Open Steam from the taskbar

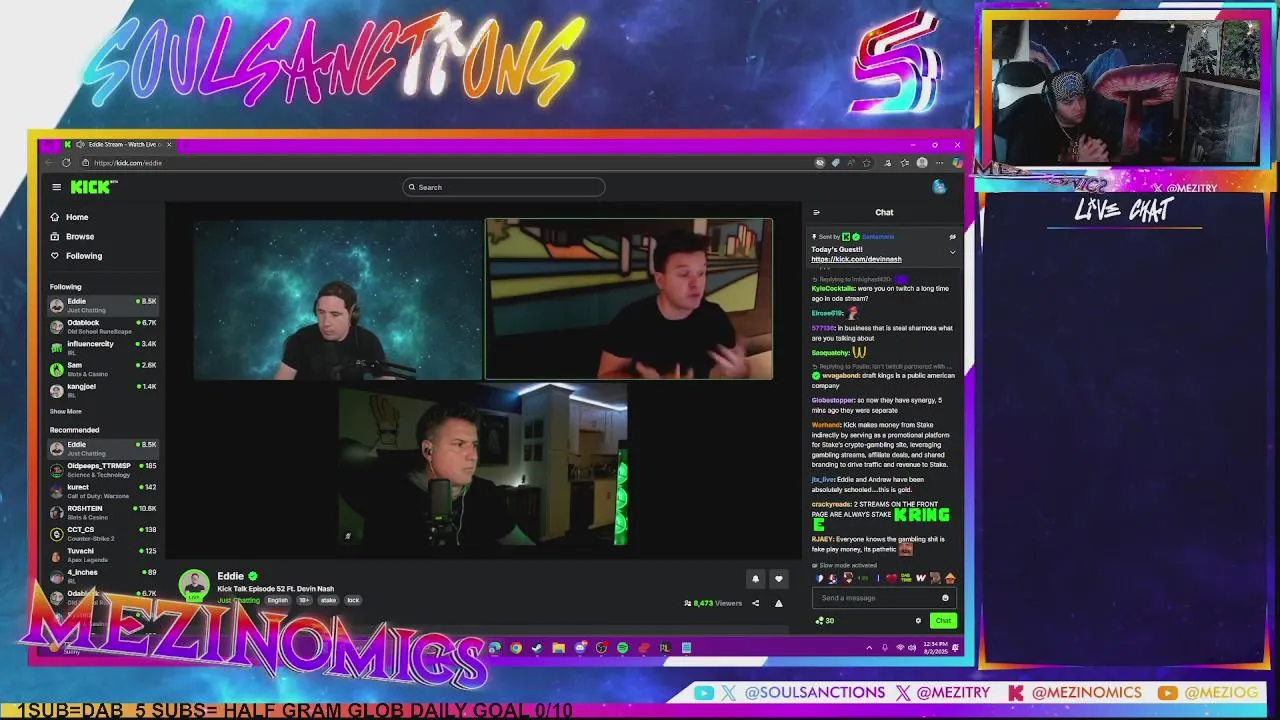point(537,648)
